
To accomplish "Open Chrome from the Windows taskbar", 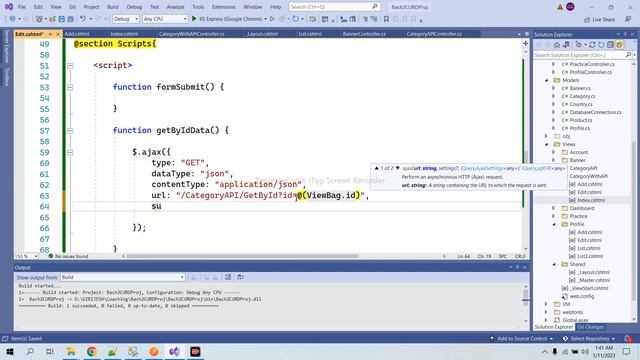I will pos(91,351).
